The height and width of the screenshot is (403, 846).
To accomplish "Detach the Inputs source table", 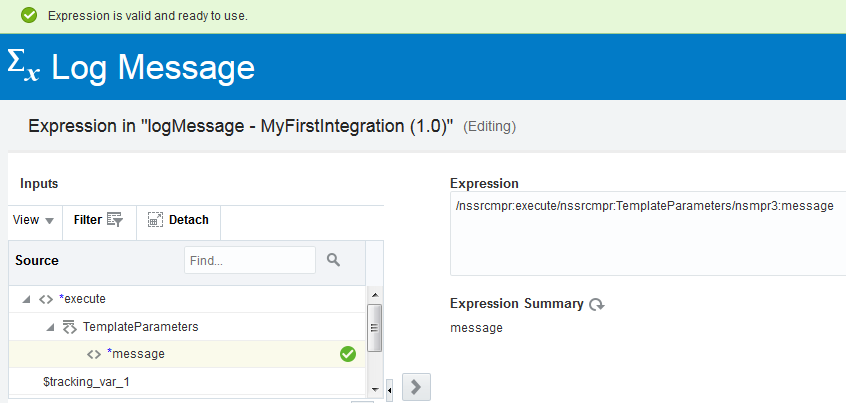I will [x=178, y=220].
